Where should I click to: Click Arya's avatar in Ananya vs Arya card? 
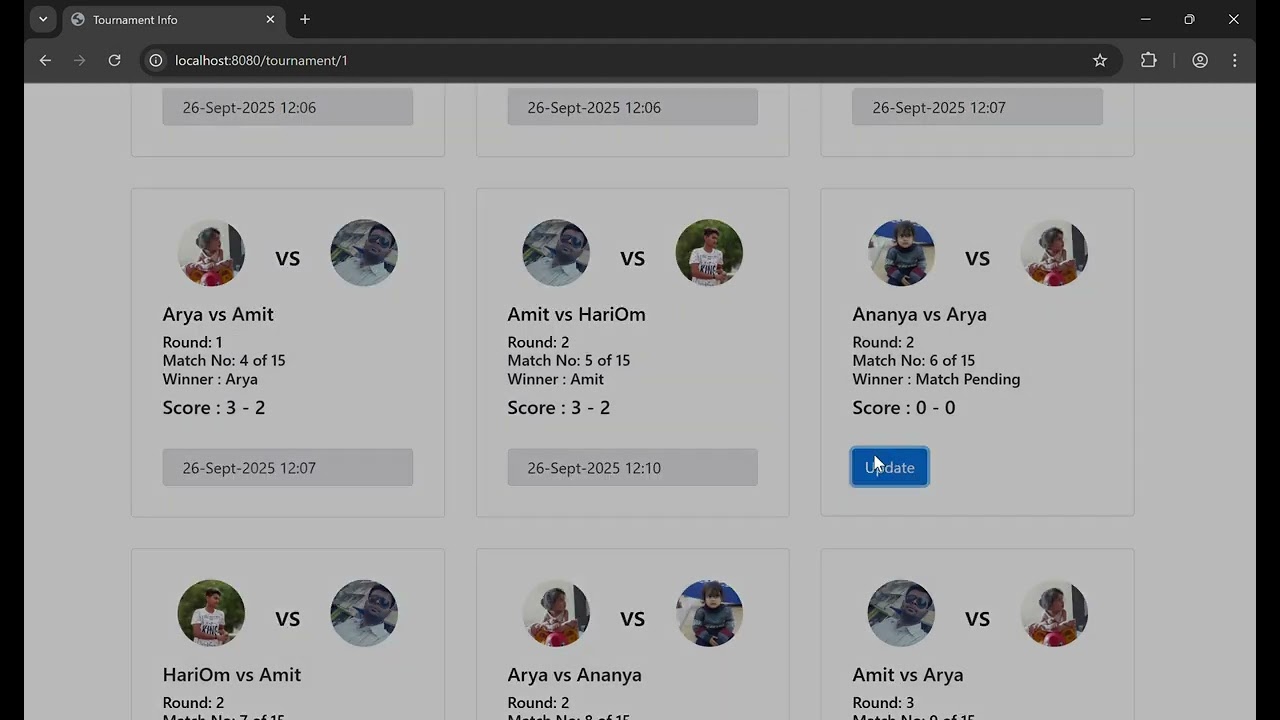(1054, 253)
